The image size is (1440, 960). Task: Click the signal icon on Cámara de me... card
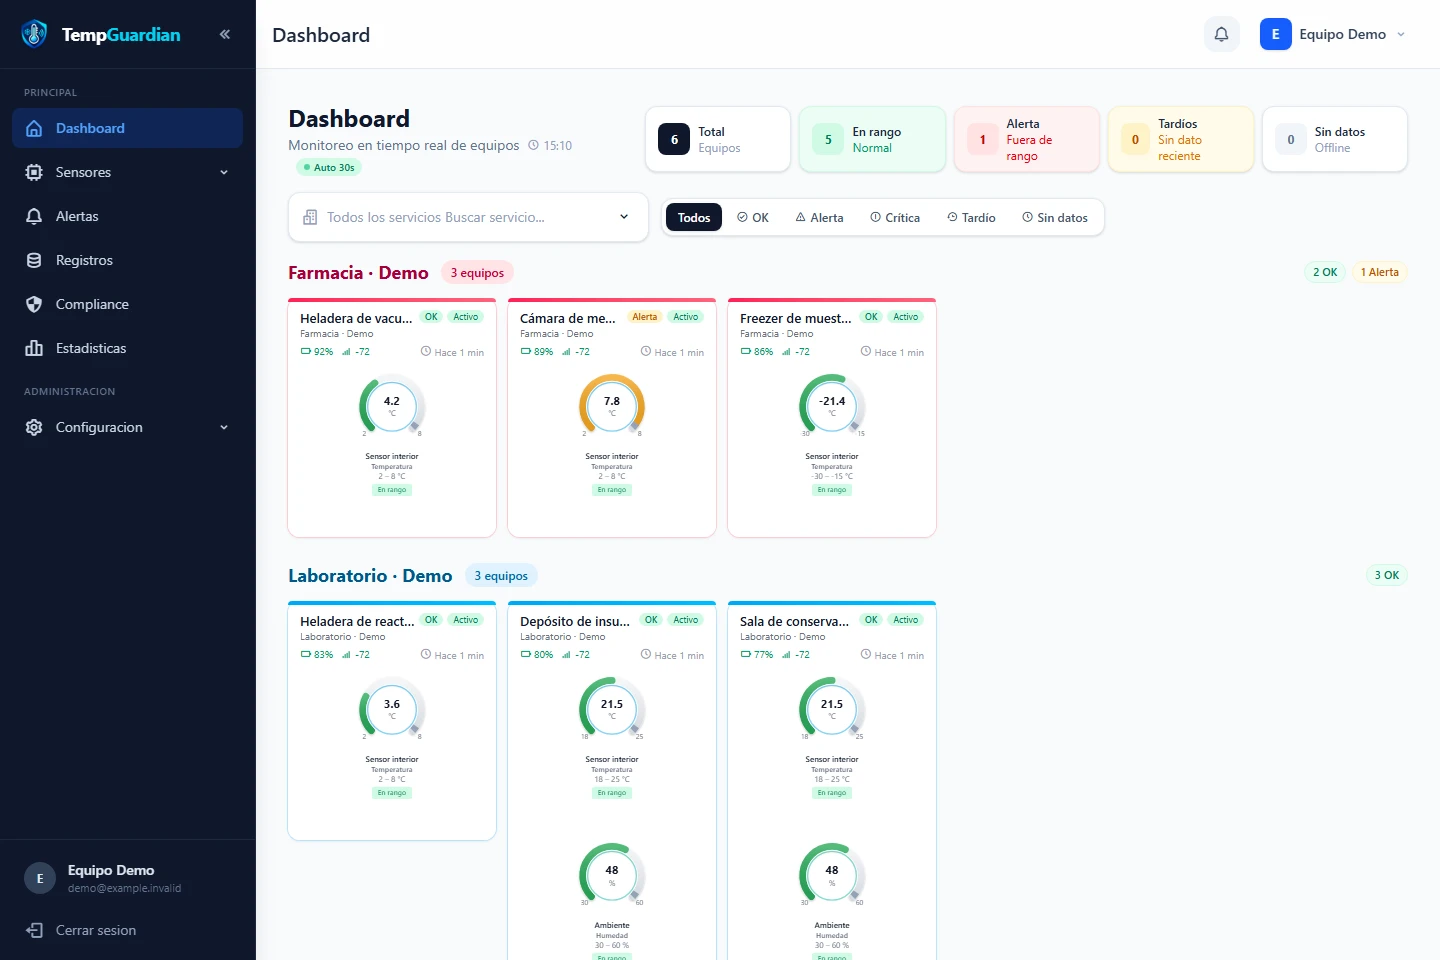click(x=566, y=352)
